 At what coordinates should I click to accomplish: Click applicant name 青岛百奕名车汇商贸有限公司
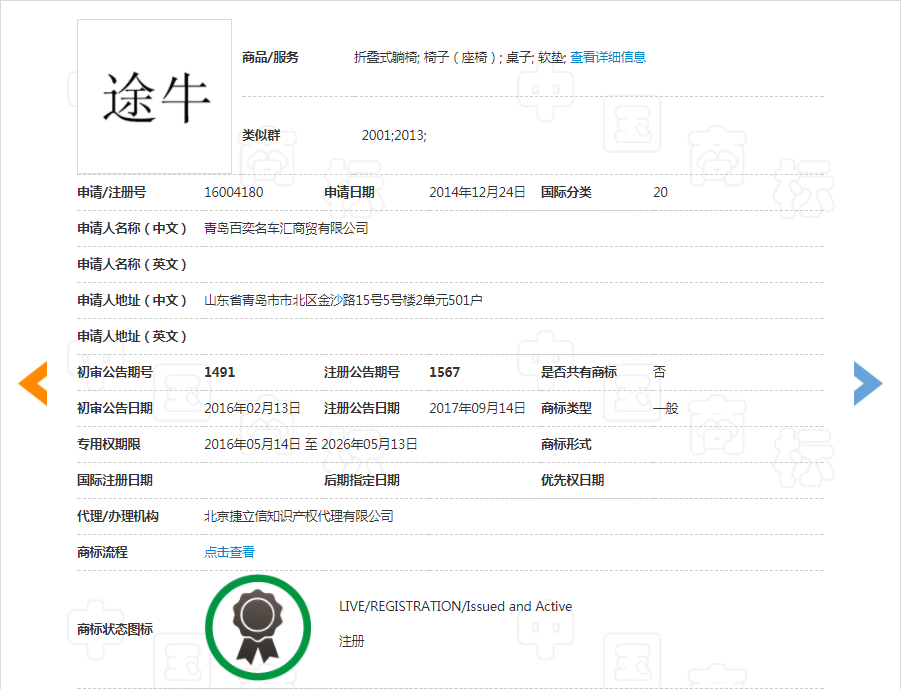click(x=286, y=228)
